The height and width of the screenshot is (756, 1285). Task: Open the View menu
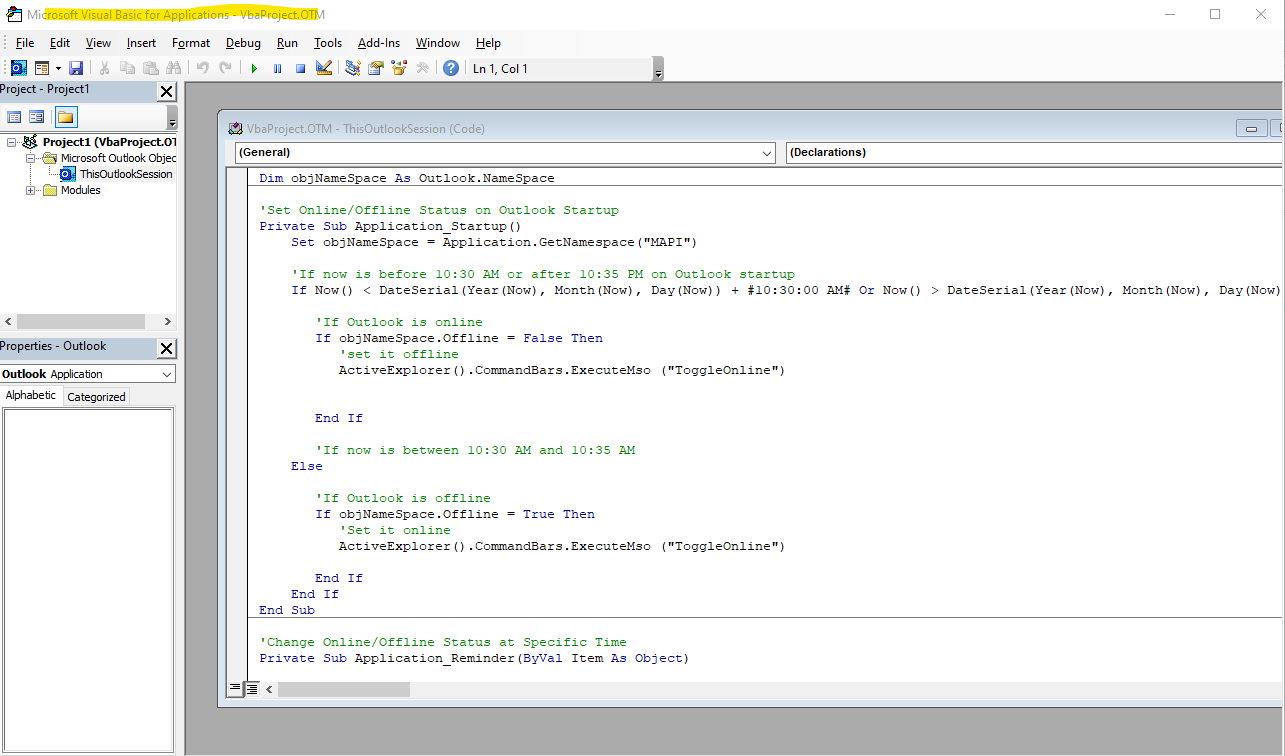[98, 43]
